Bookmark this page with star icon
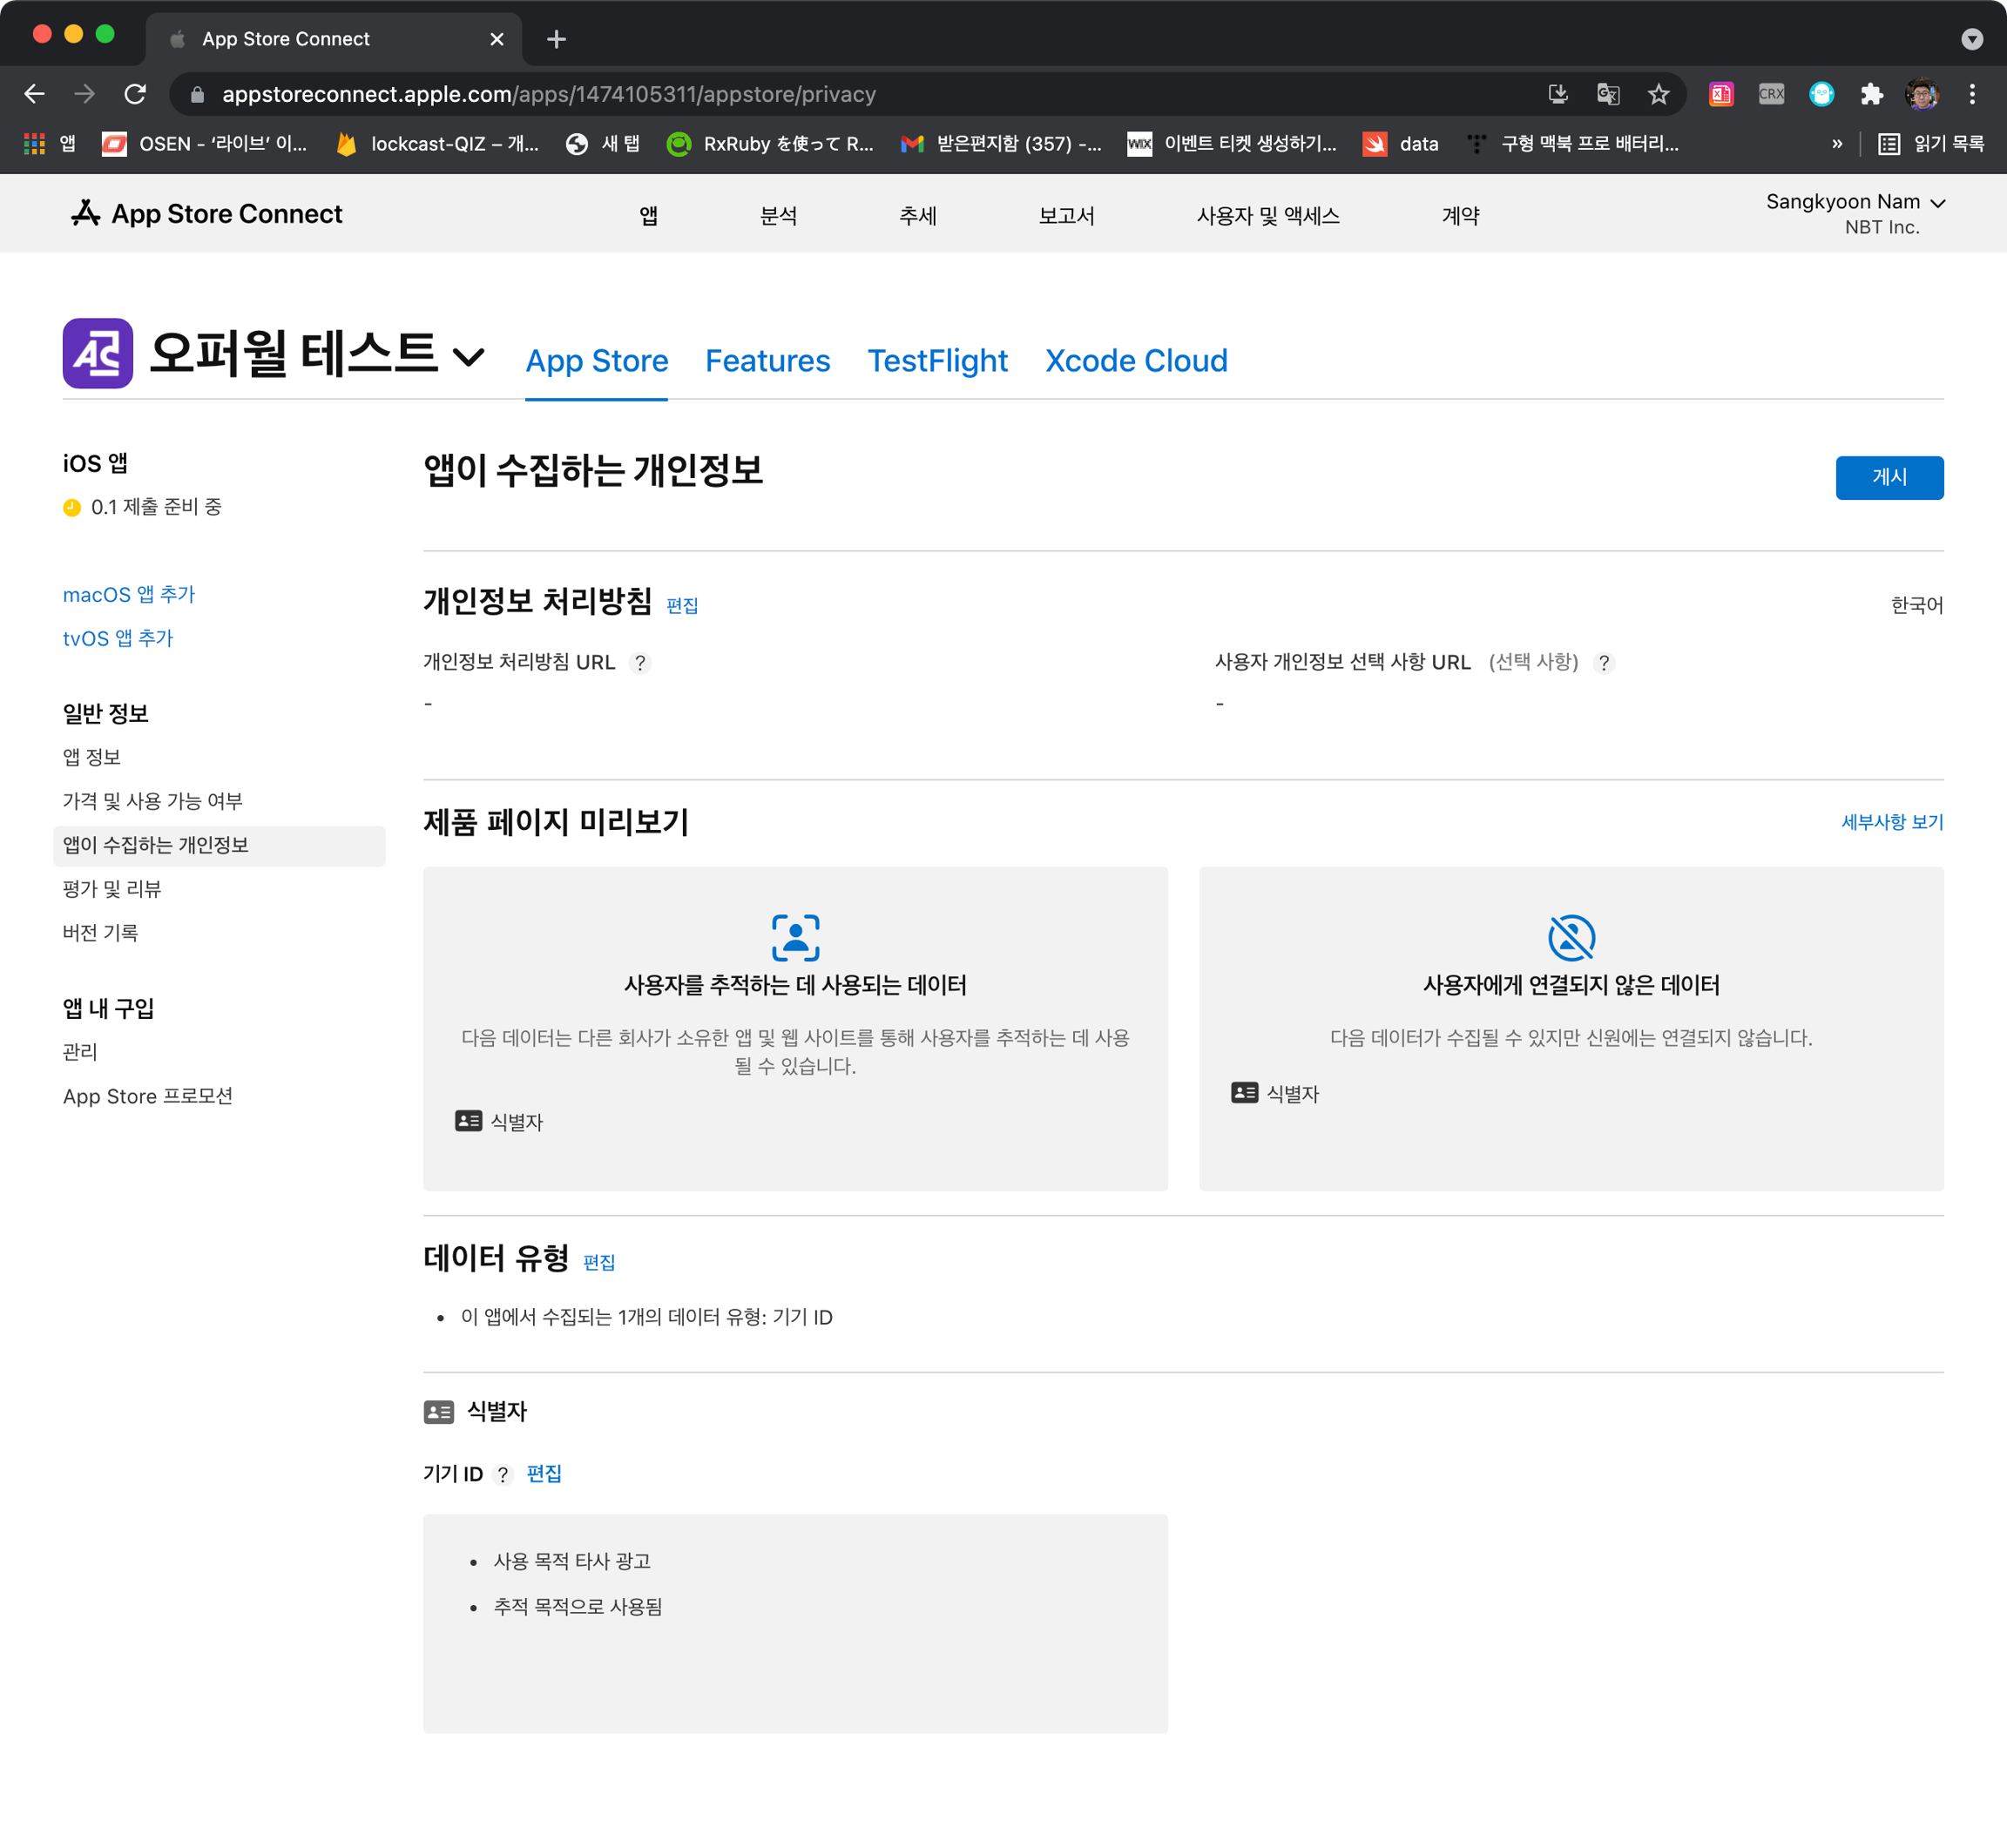The image size is (2007, 1848). pyautogui.click(x=1658, y=94)
